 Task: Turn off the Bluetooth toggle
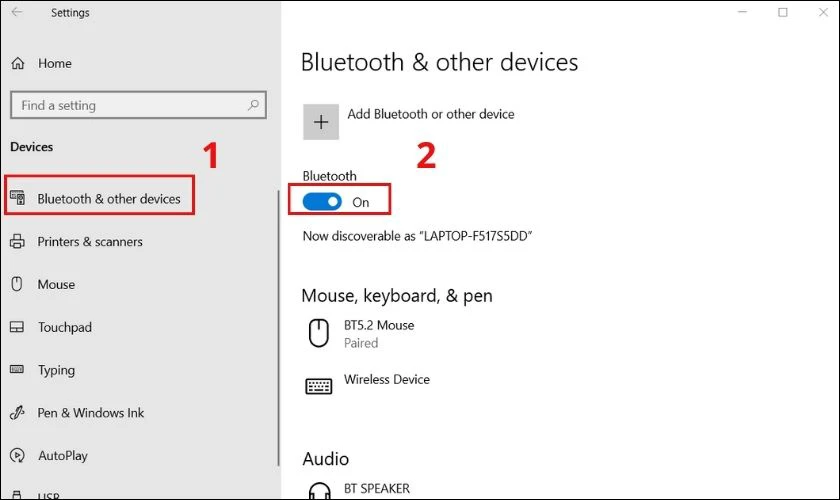point(322,202)
